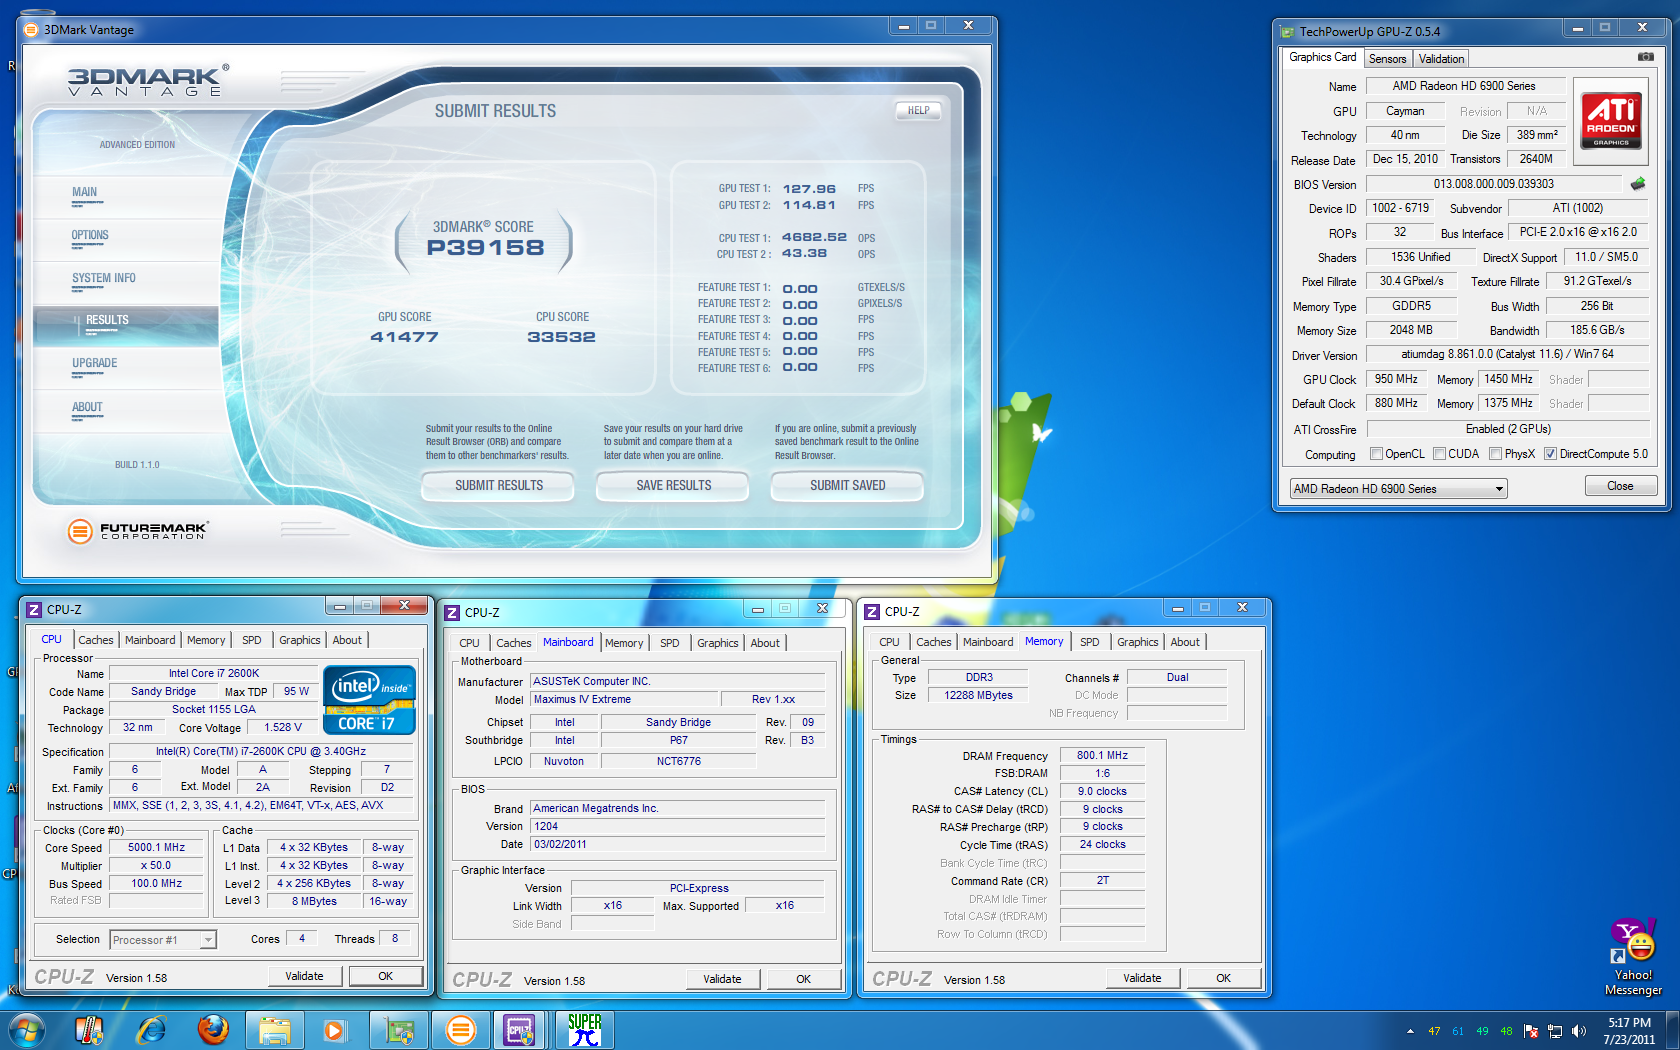Click the GPU-Z camera screenshot icon
The width and height of the screenshot is (1680, 1050).
pyautogui.click(x=1645, y=57)
